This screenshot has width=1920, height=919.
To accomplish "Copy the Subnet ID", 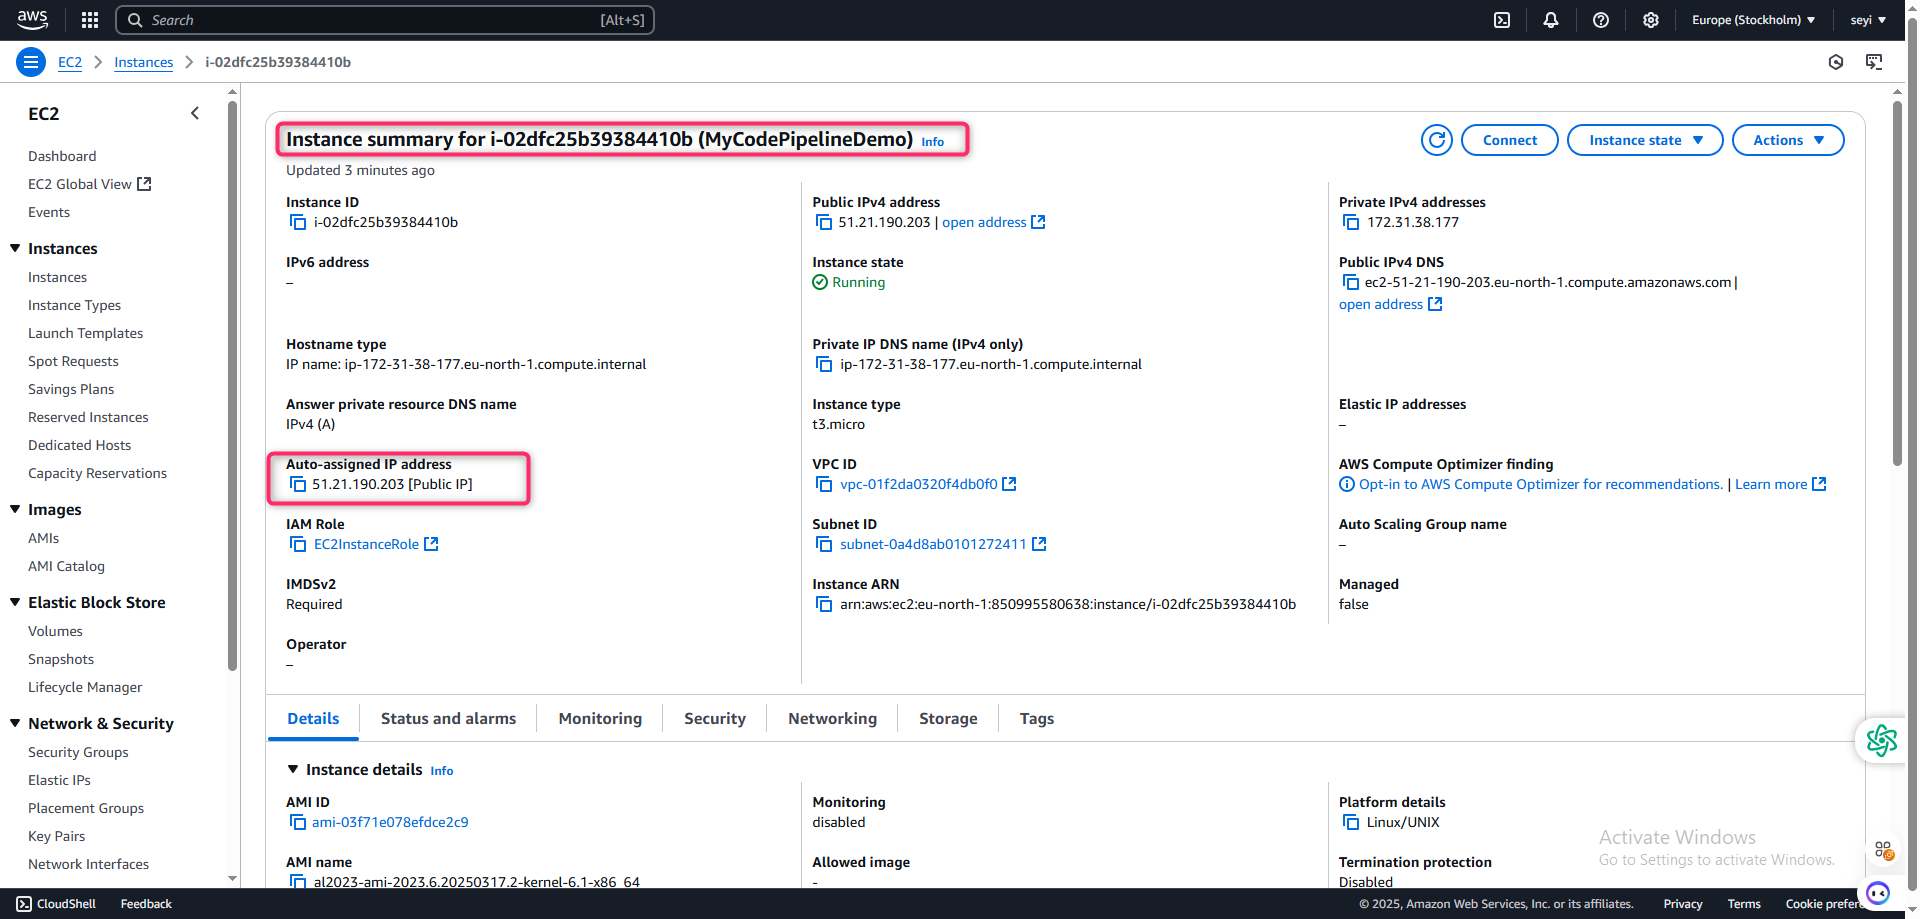I will [x=824, y=544].
